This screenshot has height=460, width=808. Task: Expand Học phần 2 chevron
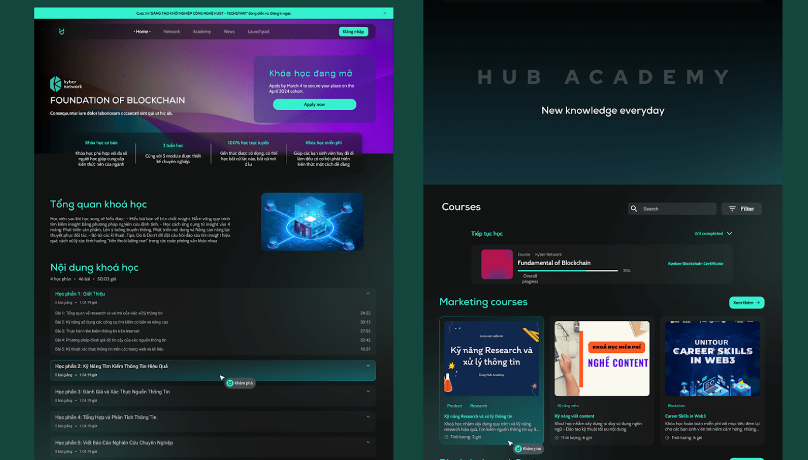pos(368,366)
